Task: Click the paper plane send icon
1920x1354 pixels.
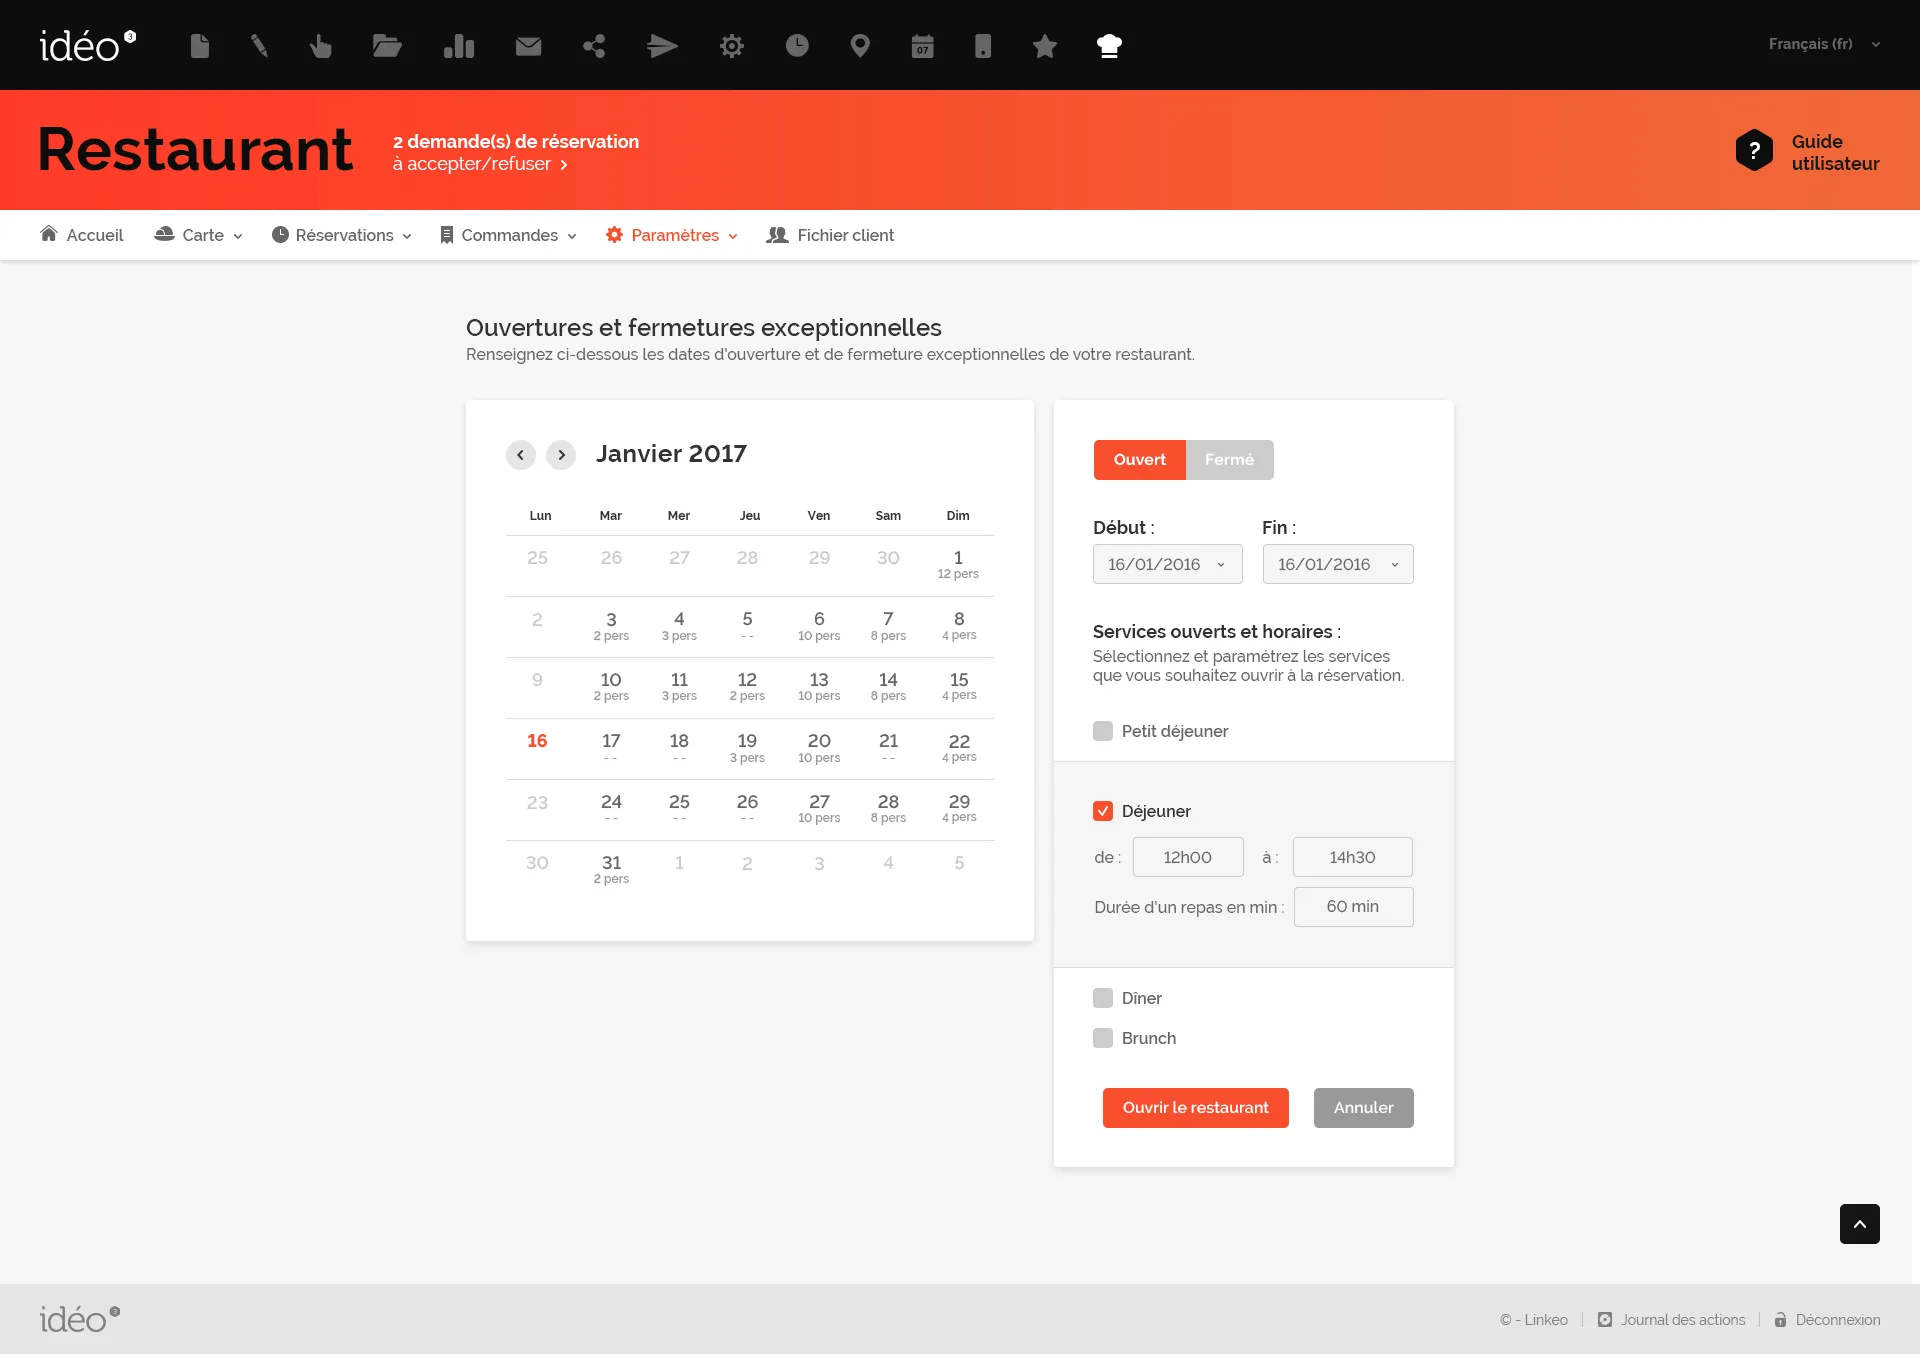Action: 662,46
